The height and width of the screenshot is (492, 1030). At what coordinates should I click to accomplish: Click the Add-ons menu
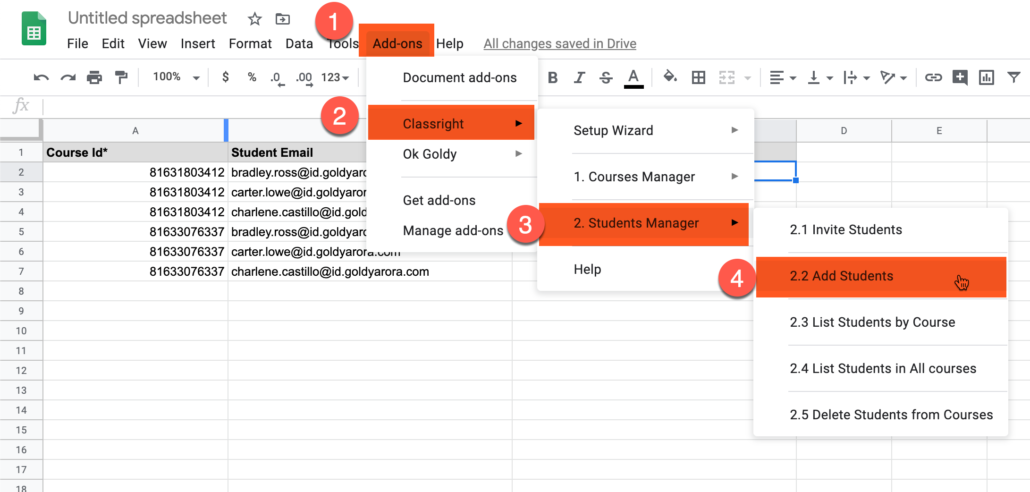click(x=397, y=43)
